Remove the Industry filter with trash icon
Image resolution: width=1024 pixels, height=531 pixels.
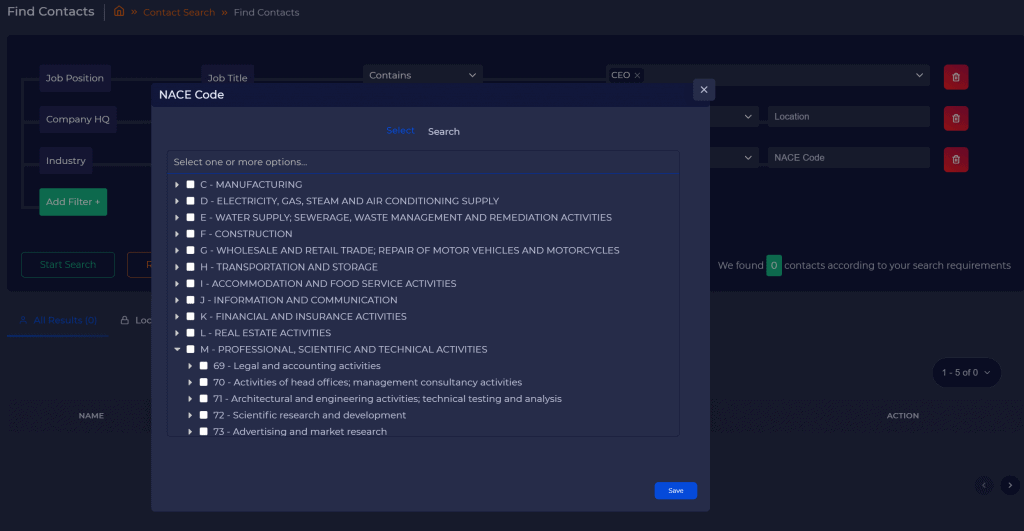point(955,159)
